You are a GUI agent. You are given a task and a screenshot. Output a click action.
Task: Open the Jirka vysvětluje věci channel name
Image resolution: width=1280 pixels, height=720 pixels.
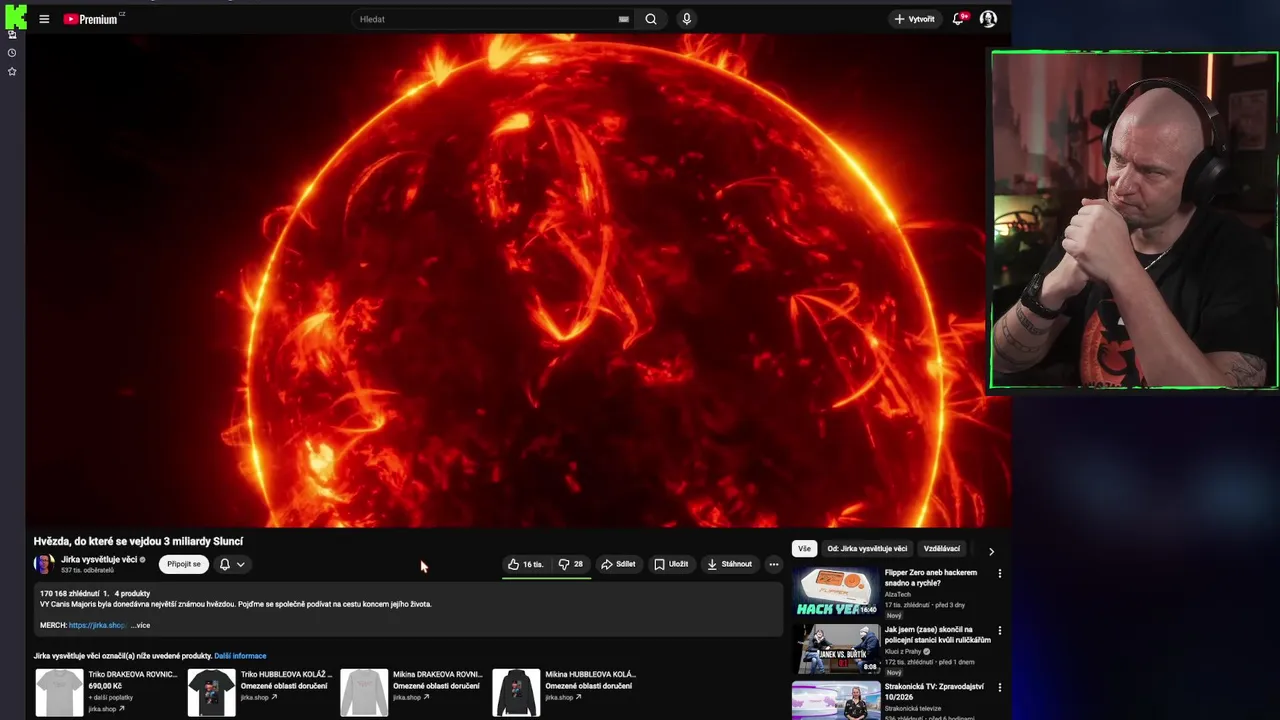pos(99,560)
